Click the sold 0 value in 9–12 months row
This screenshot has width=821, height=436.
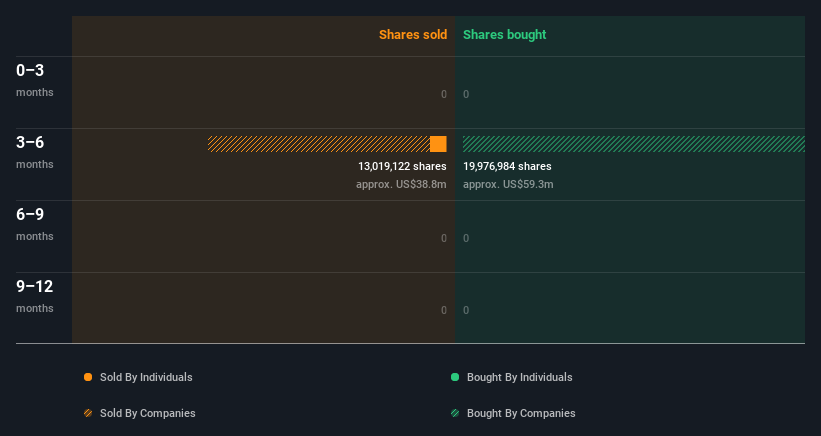click(444, 310)
